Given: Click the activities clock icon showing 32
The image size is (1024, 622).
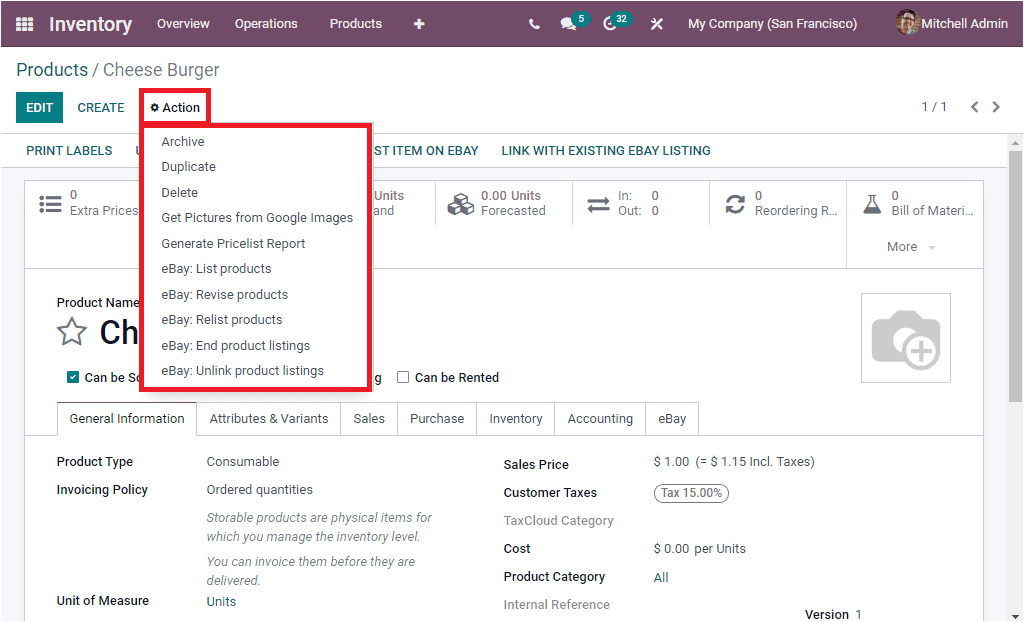Looking at the screenshot, I should 611,23.
